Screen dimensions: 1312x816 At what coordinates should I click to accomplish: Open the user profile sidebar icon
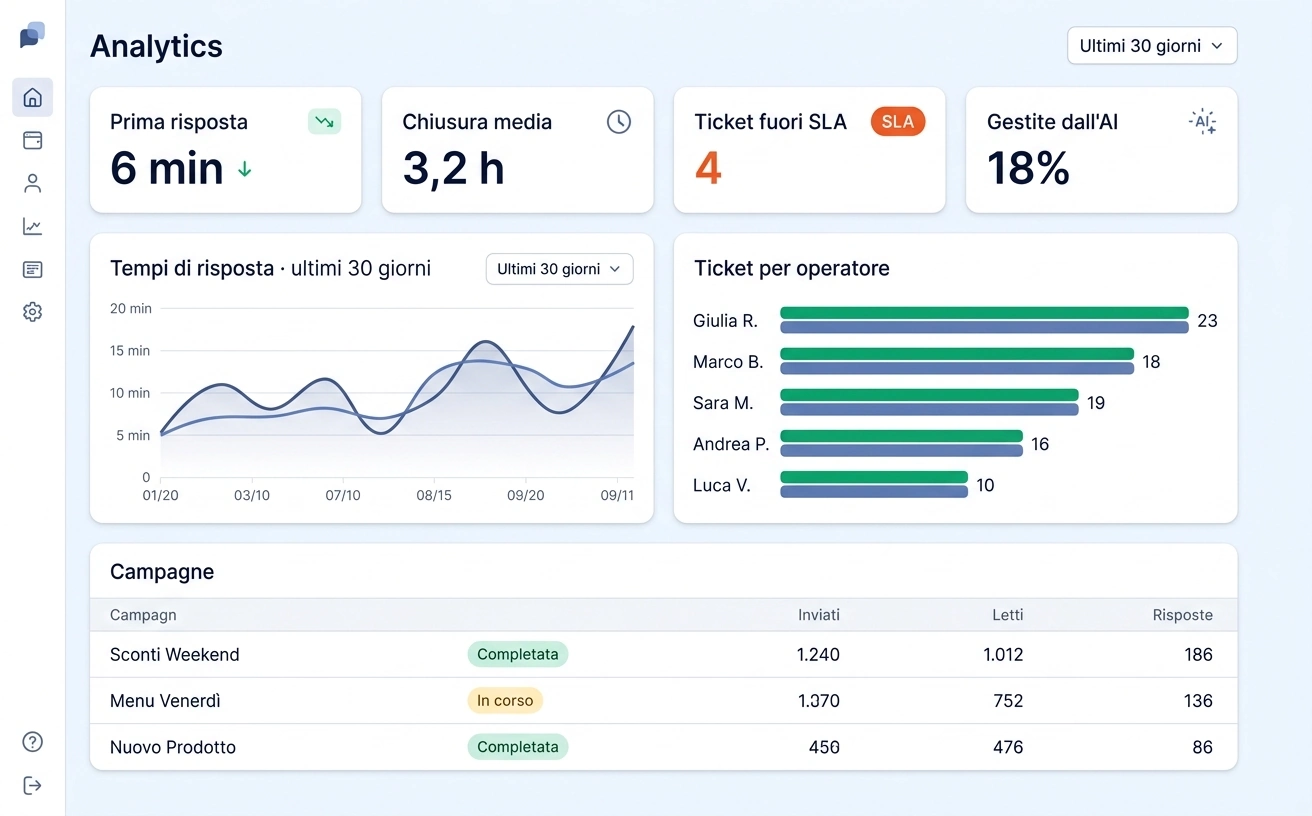32,183
